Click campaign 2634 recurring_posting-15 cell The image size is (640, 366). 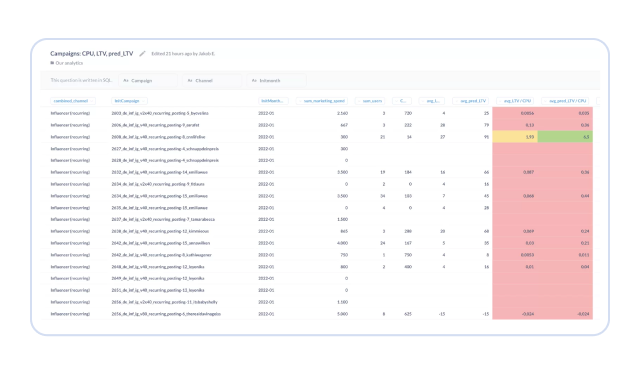[160, 196]
